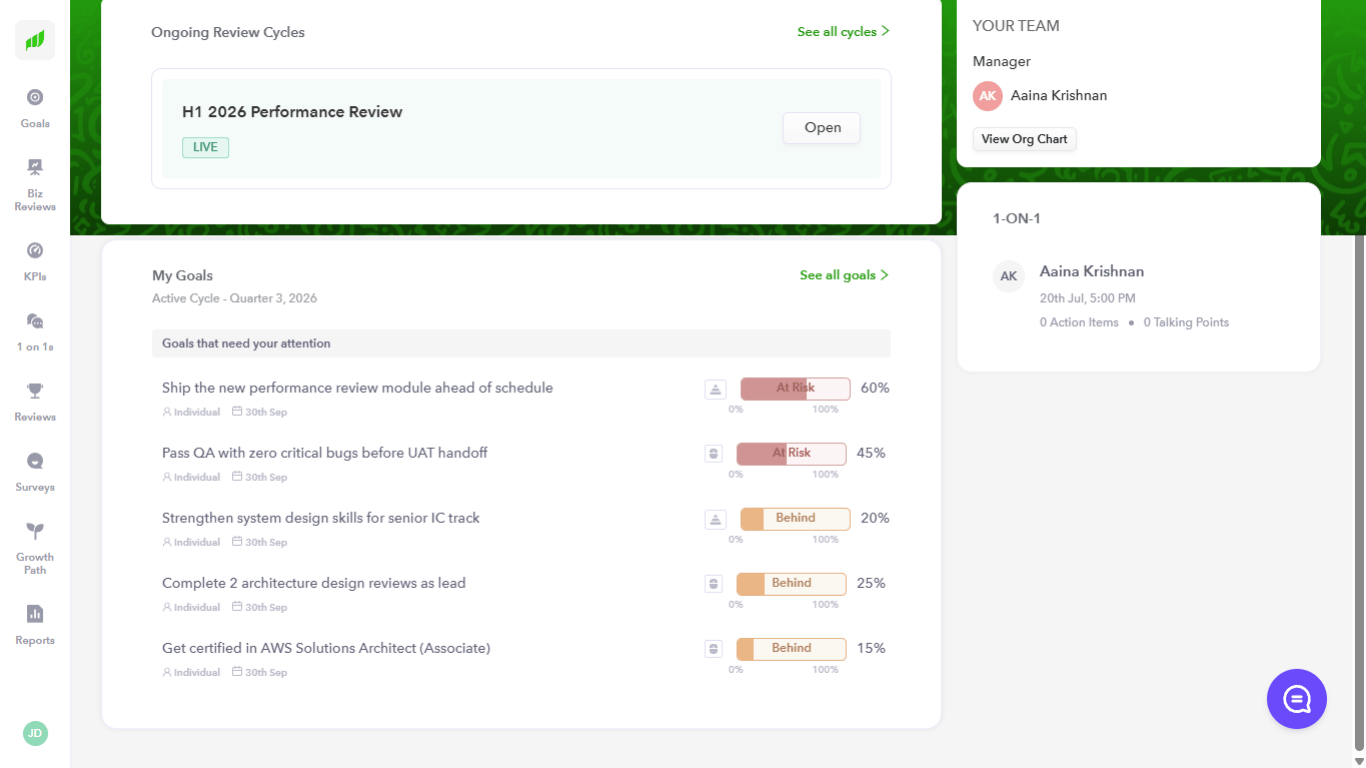This screenshot has height=768, width=1366.
Task: Click the View Org Chart button
Action: click(x=1025, y=139)
